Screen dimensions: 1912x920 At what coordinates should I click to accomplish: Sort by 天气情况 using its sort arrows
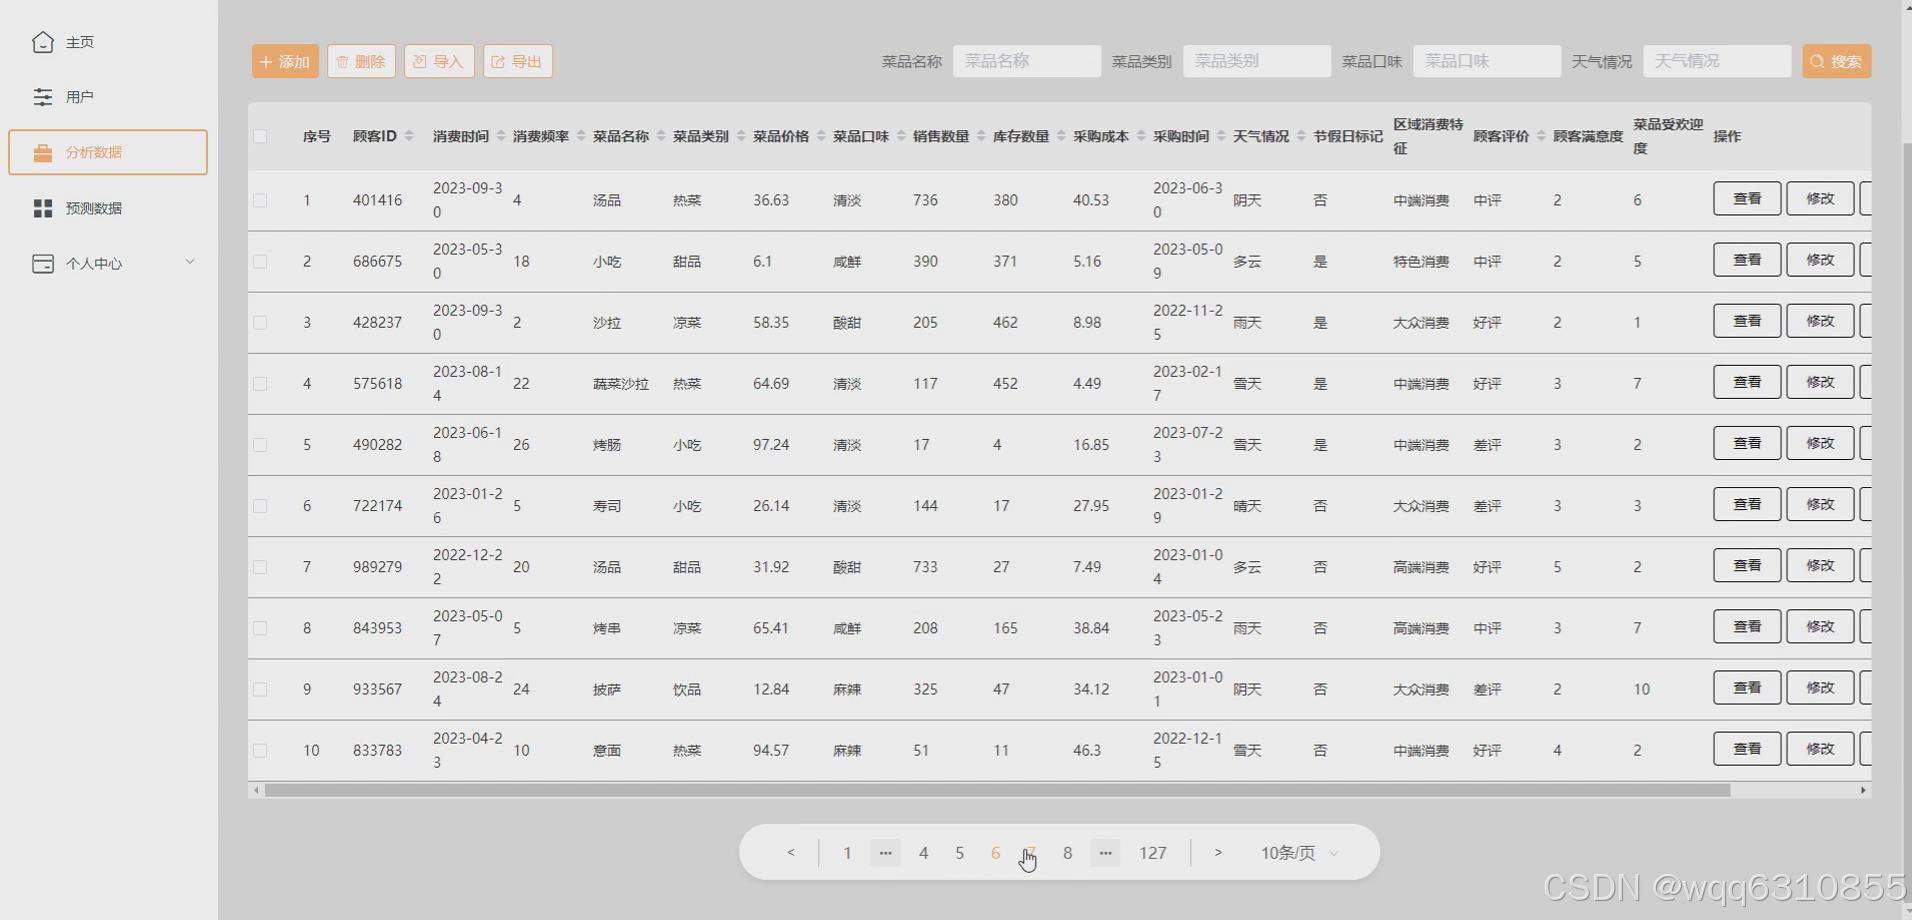click(x=1301, y=136)
